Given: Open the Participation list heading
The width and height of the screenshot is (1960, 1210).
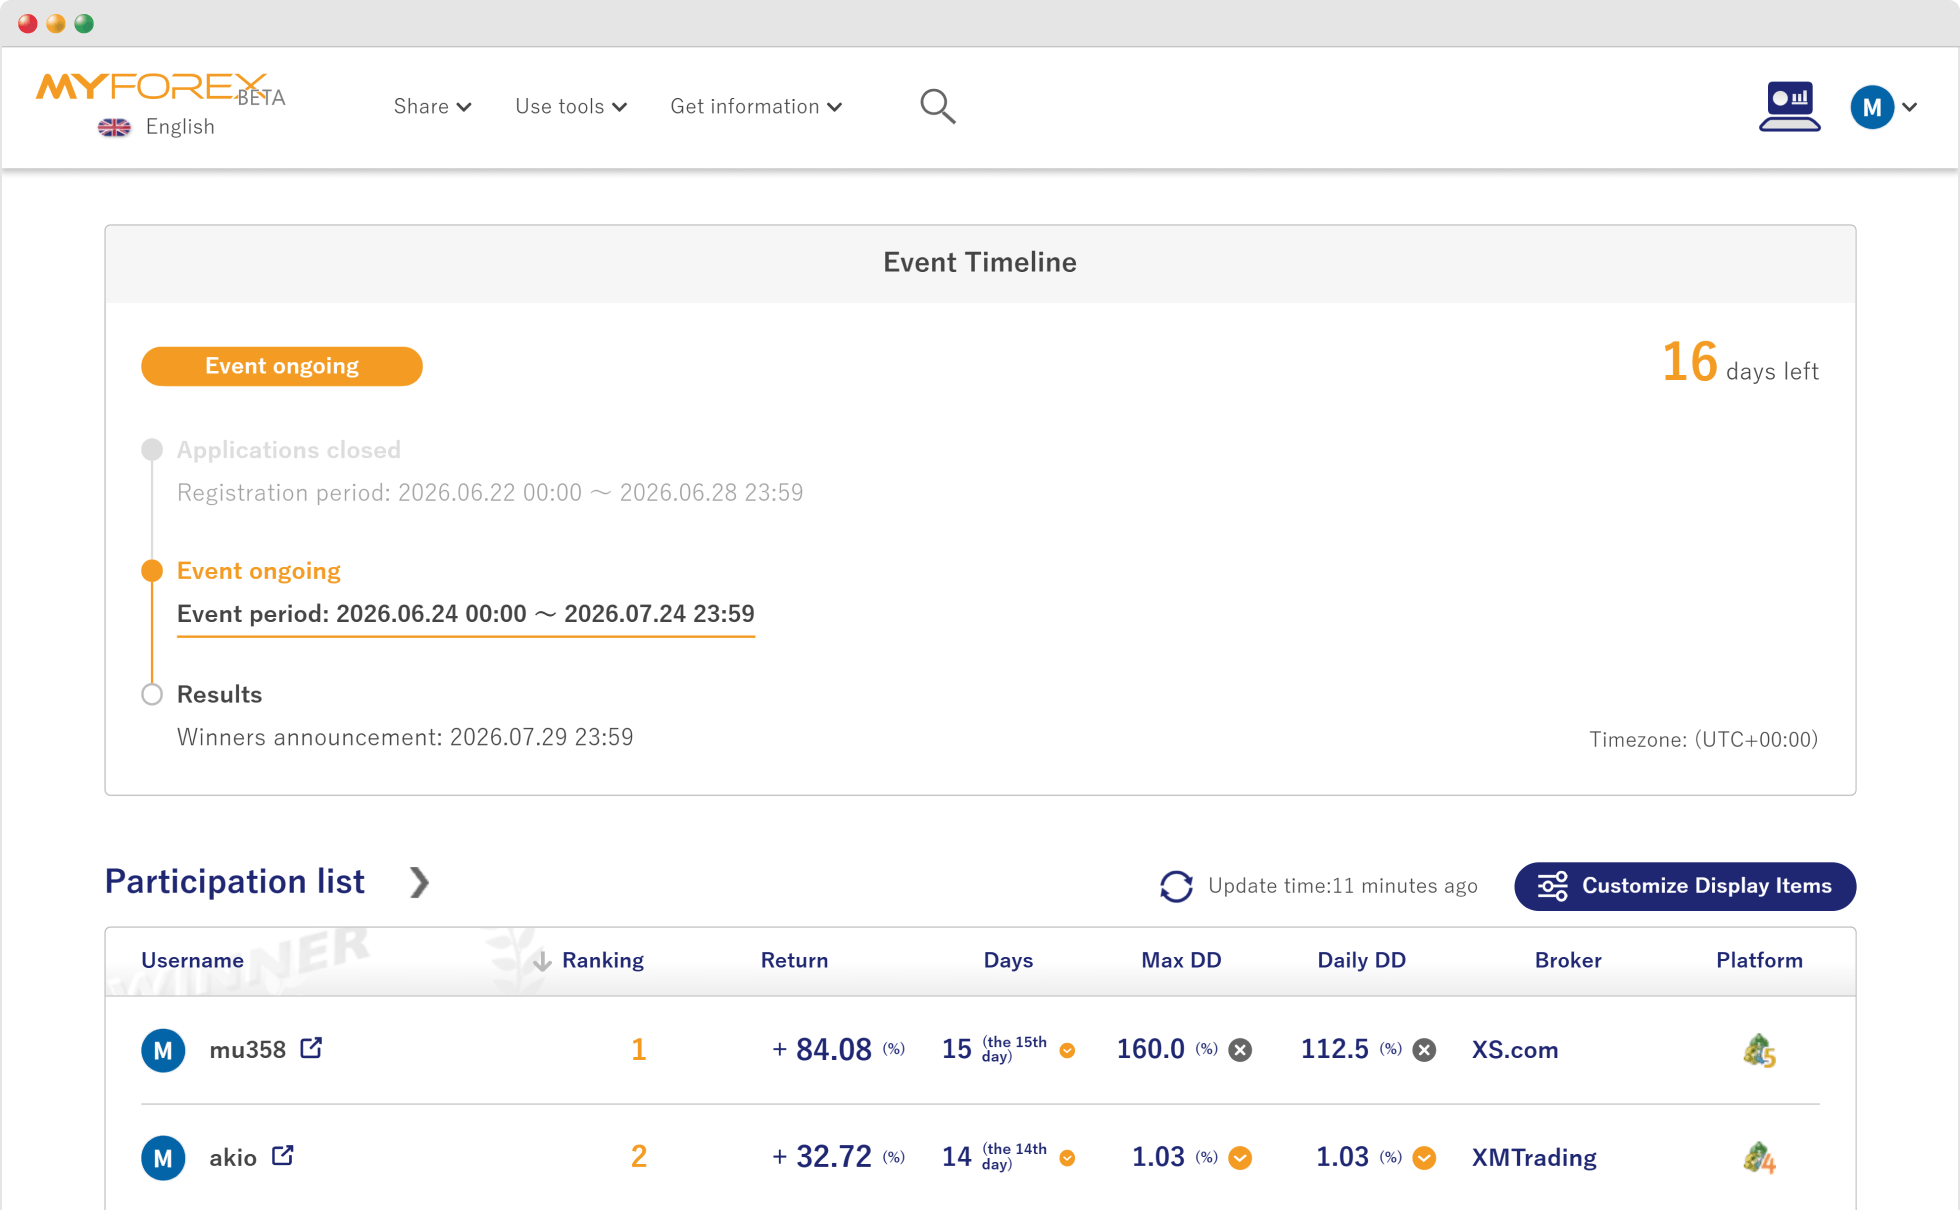Looking at the screenshot, I should 235,881.
